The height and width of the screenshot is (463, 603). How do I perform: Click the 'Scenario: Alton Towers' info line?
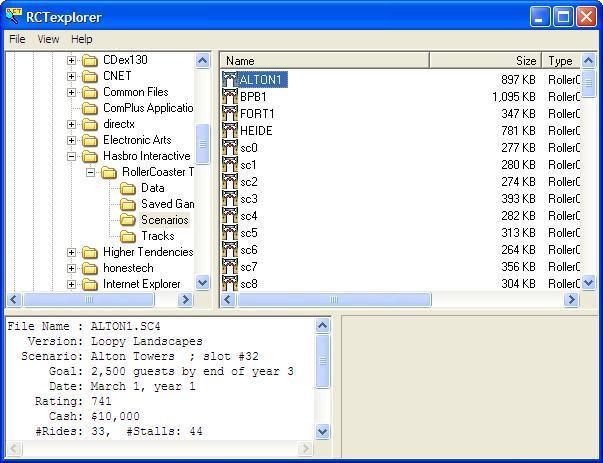[140, 356]
